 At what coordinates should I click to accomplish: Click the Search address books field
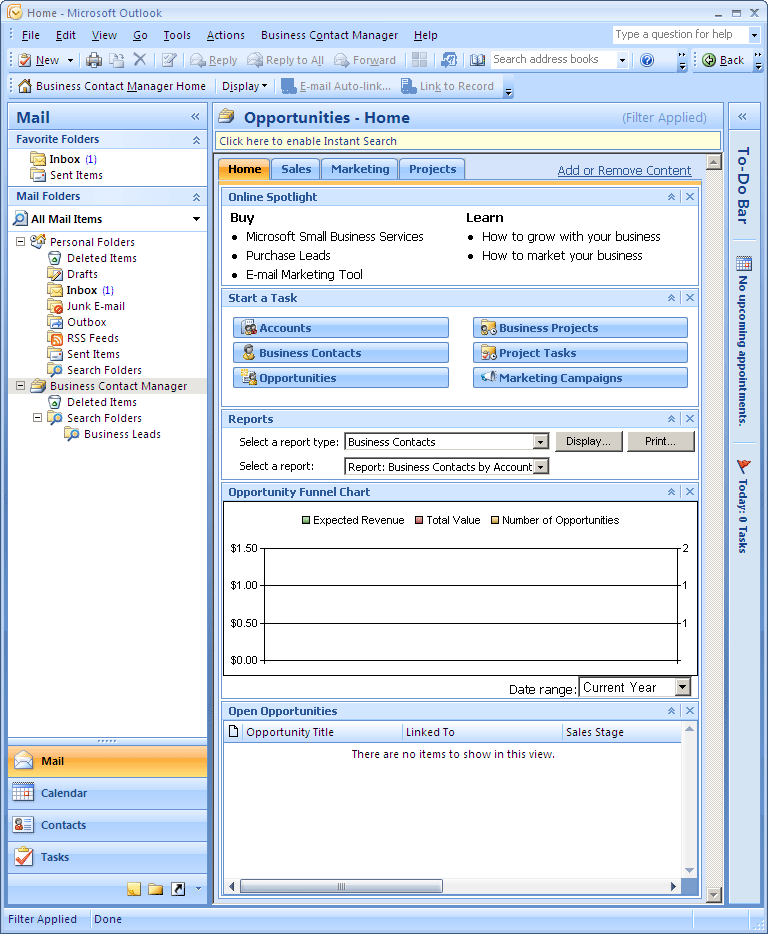tap(553, 60)
